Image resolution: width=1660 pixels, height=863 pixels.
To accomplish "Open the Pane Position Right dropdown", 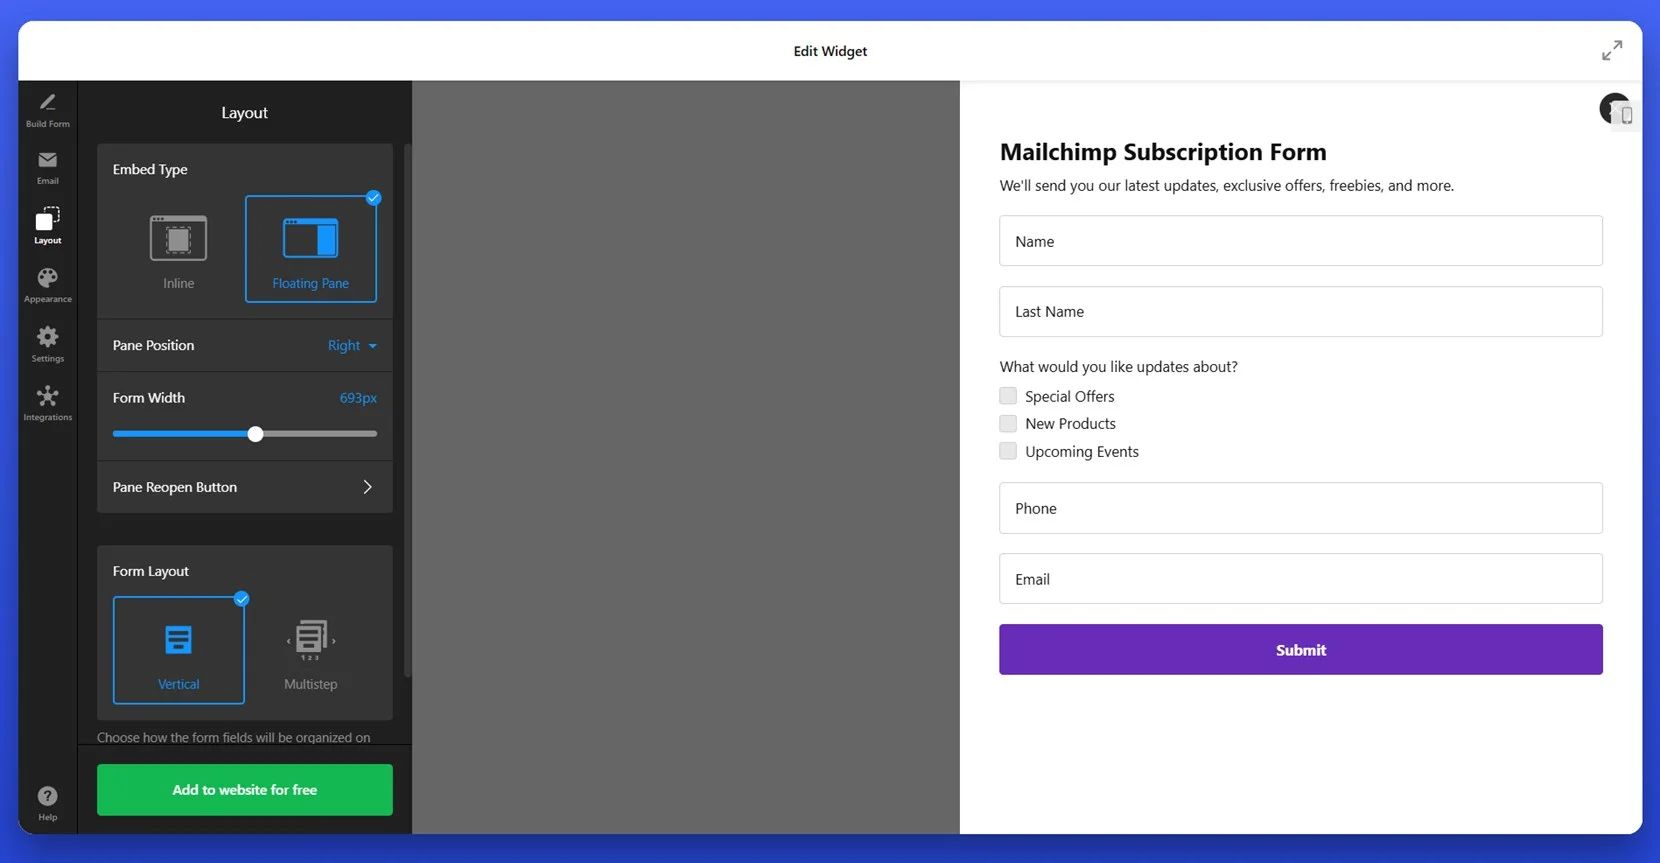I will point(352,345).
